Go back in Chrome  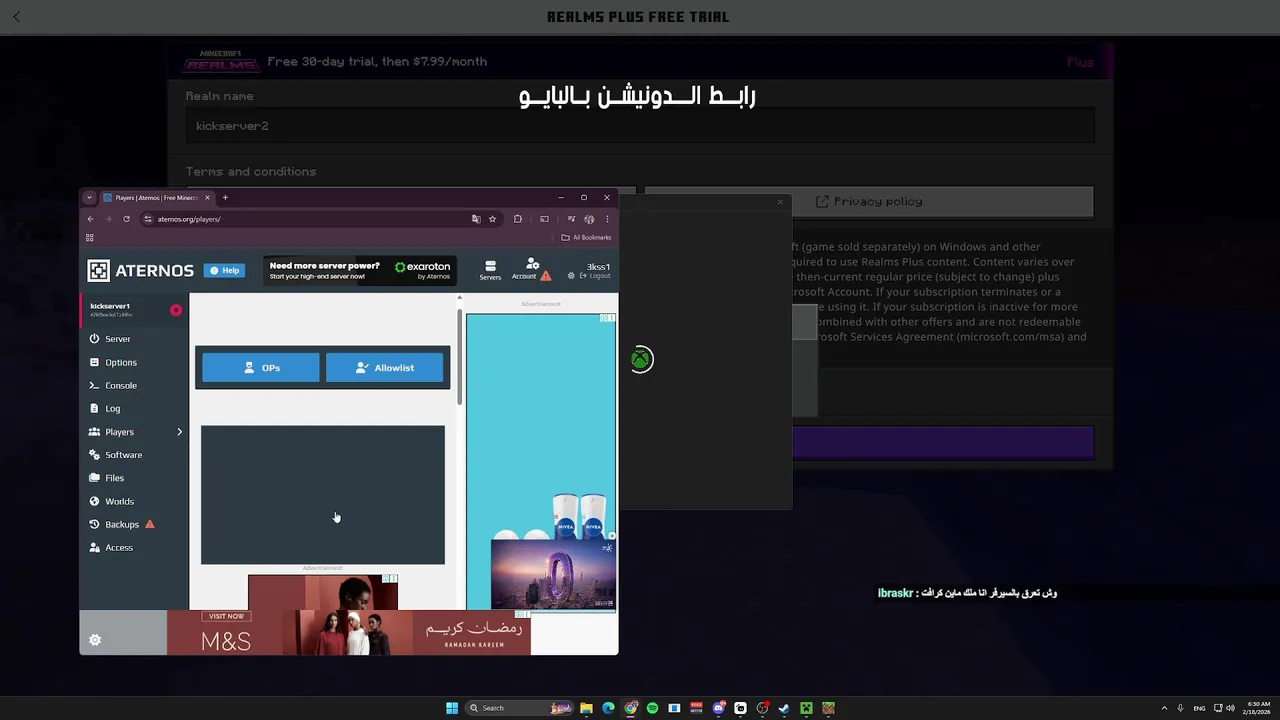tap(90, 219)
